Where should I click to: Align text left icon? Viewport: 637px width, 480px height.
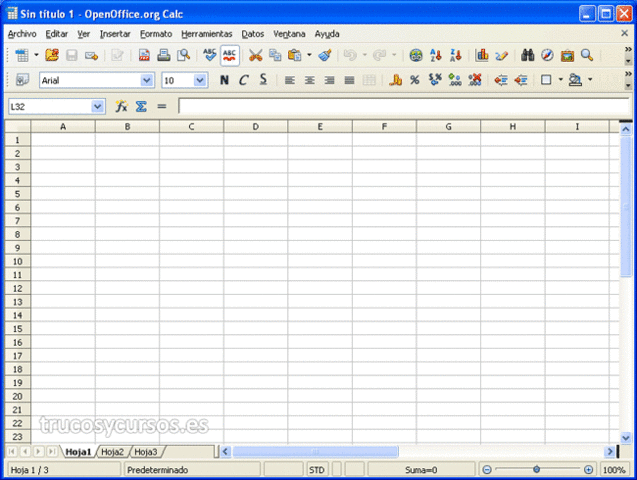click(x=290, y=80)
